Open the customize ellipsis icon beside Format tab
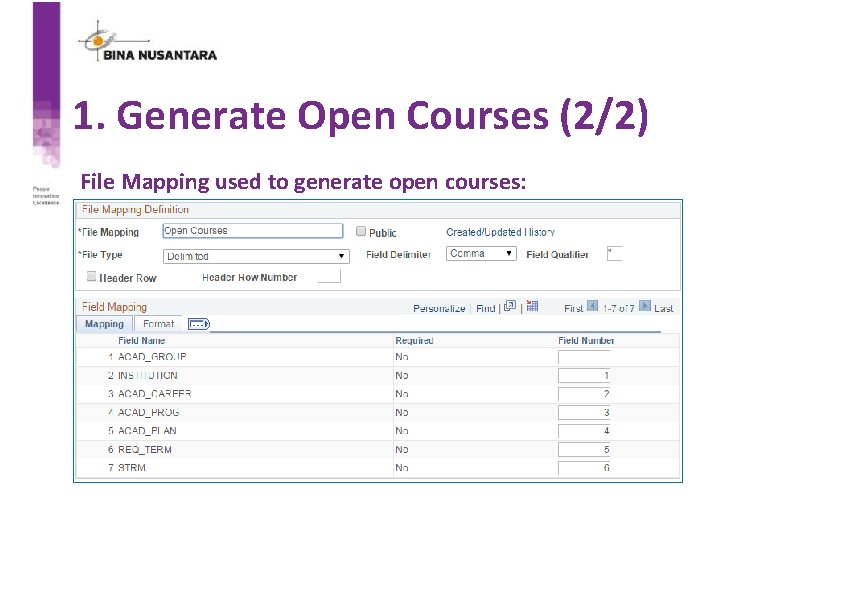The width and height of the screenshot is (842, 596). 198,324
